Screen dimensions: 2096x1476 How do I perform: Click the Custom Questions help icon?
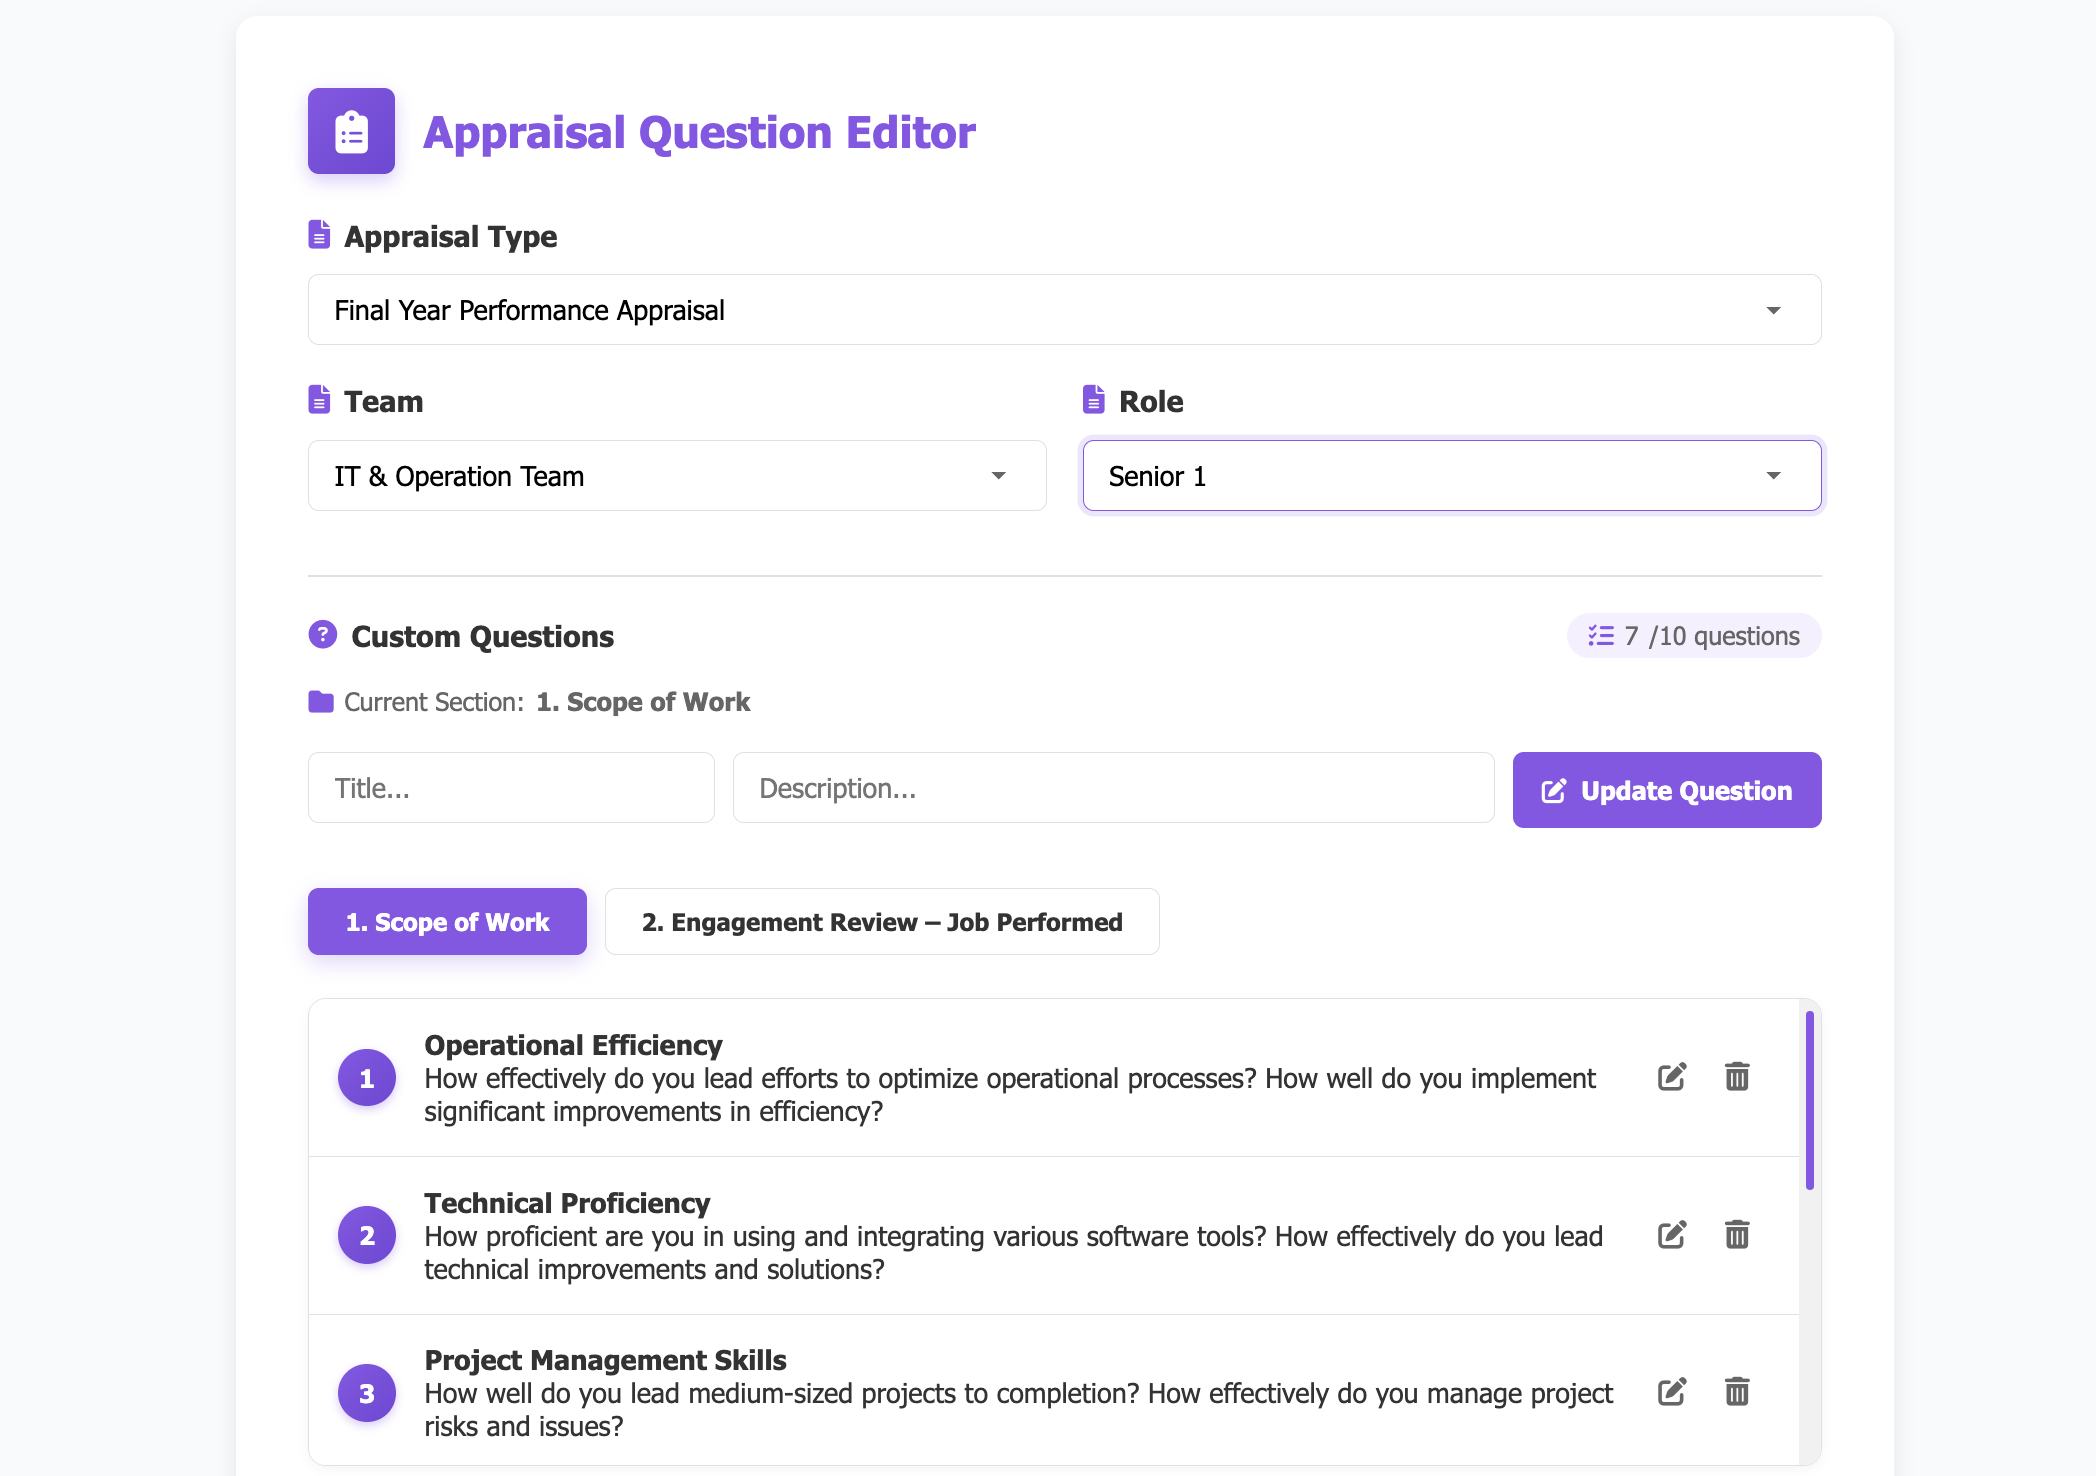[322, 635]
